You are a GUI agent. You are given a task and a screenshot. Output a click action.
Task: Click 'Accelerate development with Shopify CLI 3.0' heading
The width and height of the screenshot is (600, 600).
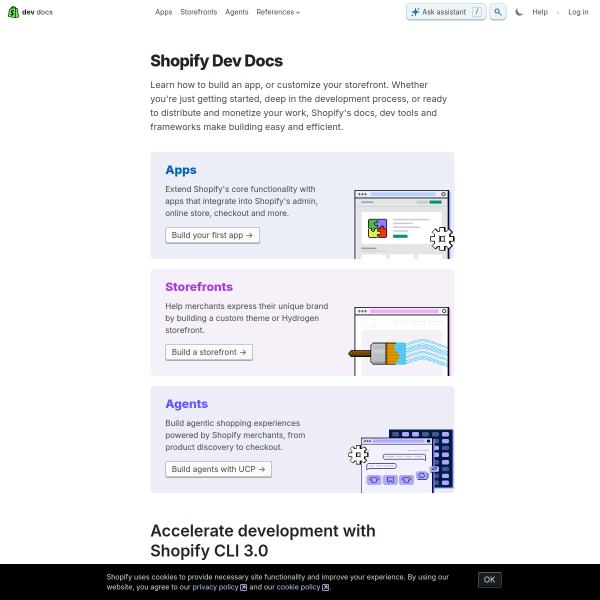pyautogui.click(x=263, y=541)
